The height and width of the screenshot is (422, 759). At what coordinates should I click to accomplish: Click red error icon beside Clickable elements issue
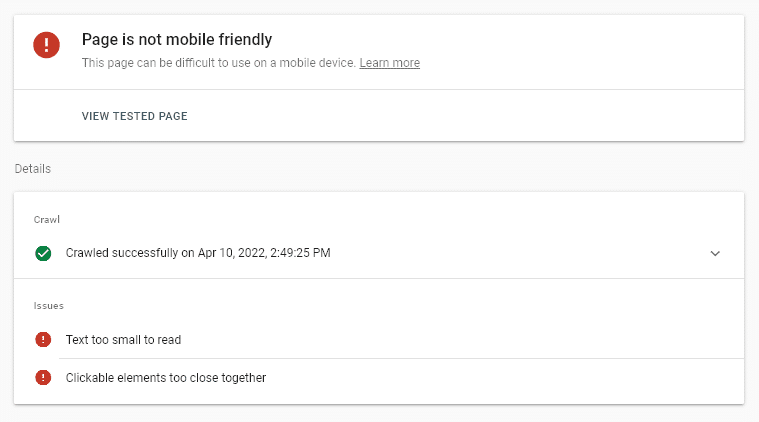43,377
